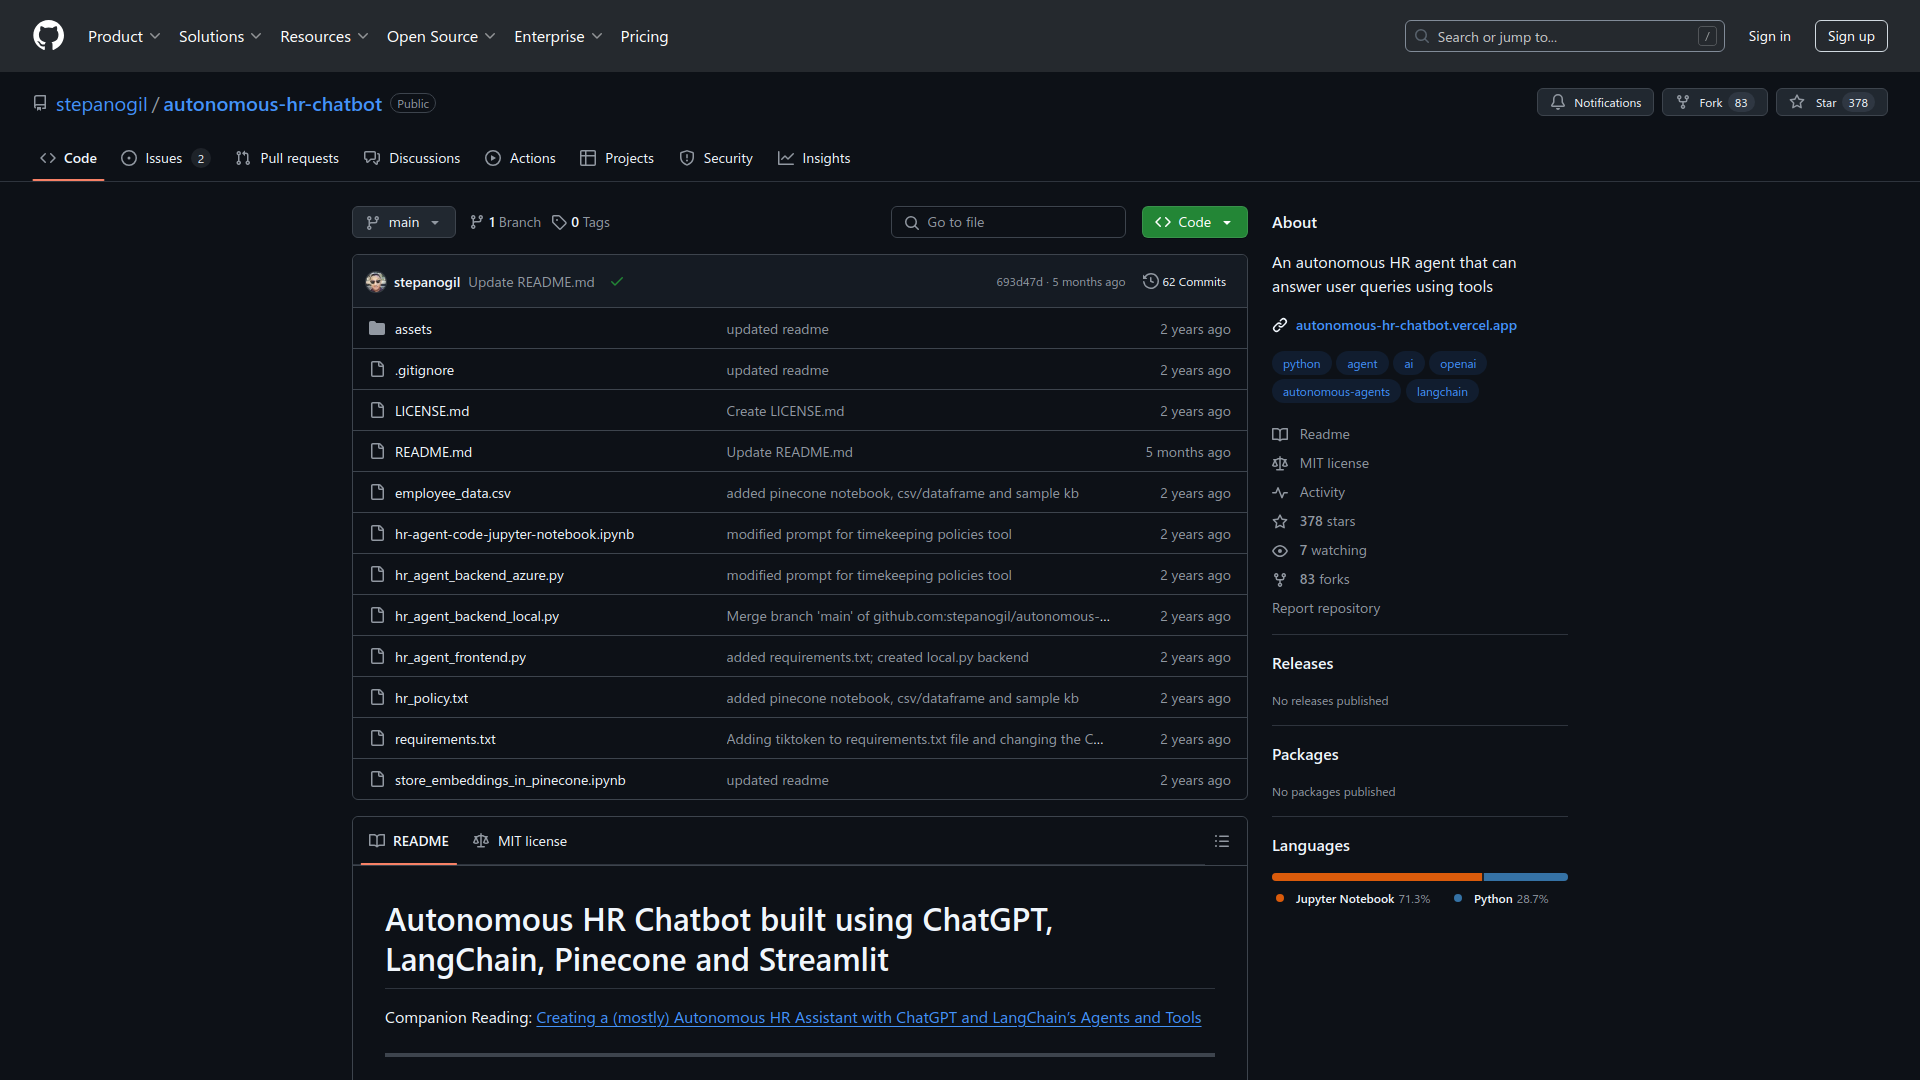Viewport: 1920px width, 1080px height.
Task: Select the README tab in the file viewer
Action: point(409,841)
